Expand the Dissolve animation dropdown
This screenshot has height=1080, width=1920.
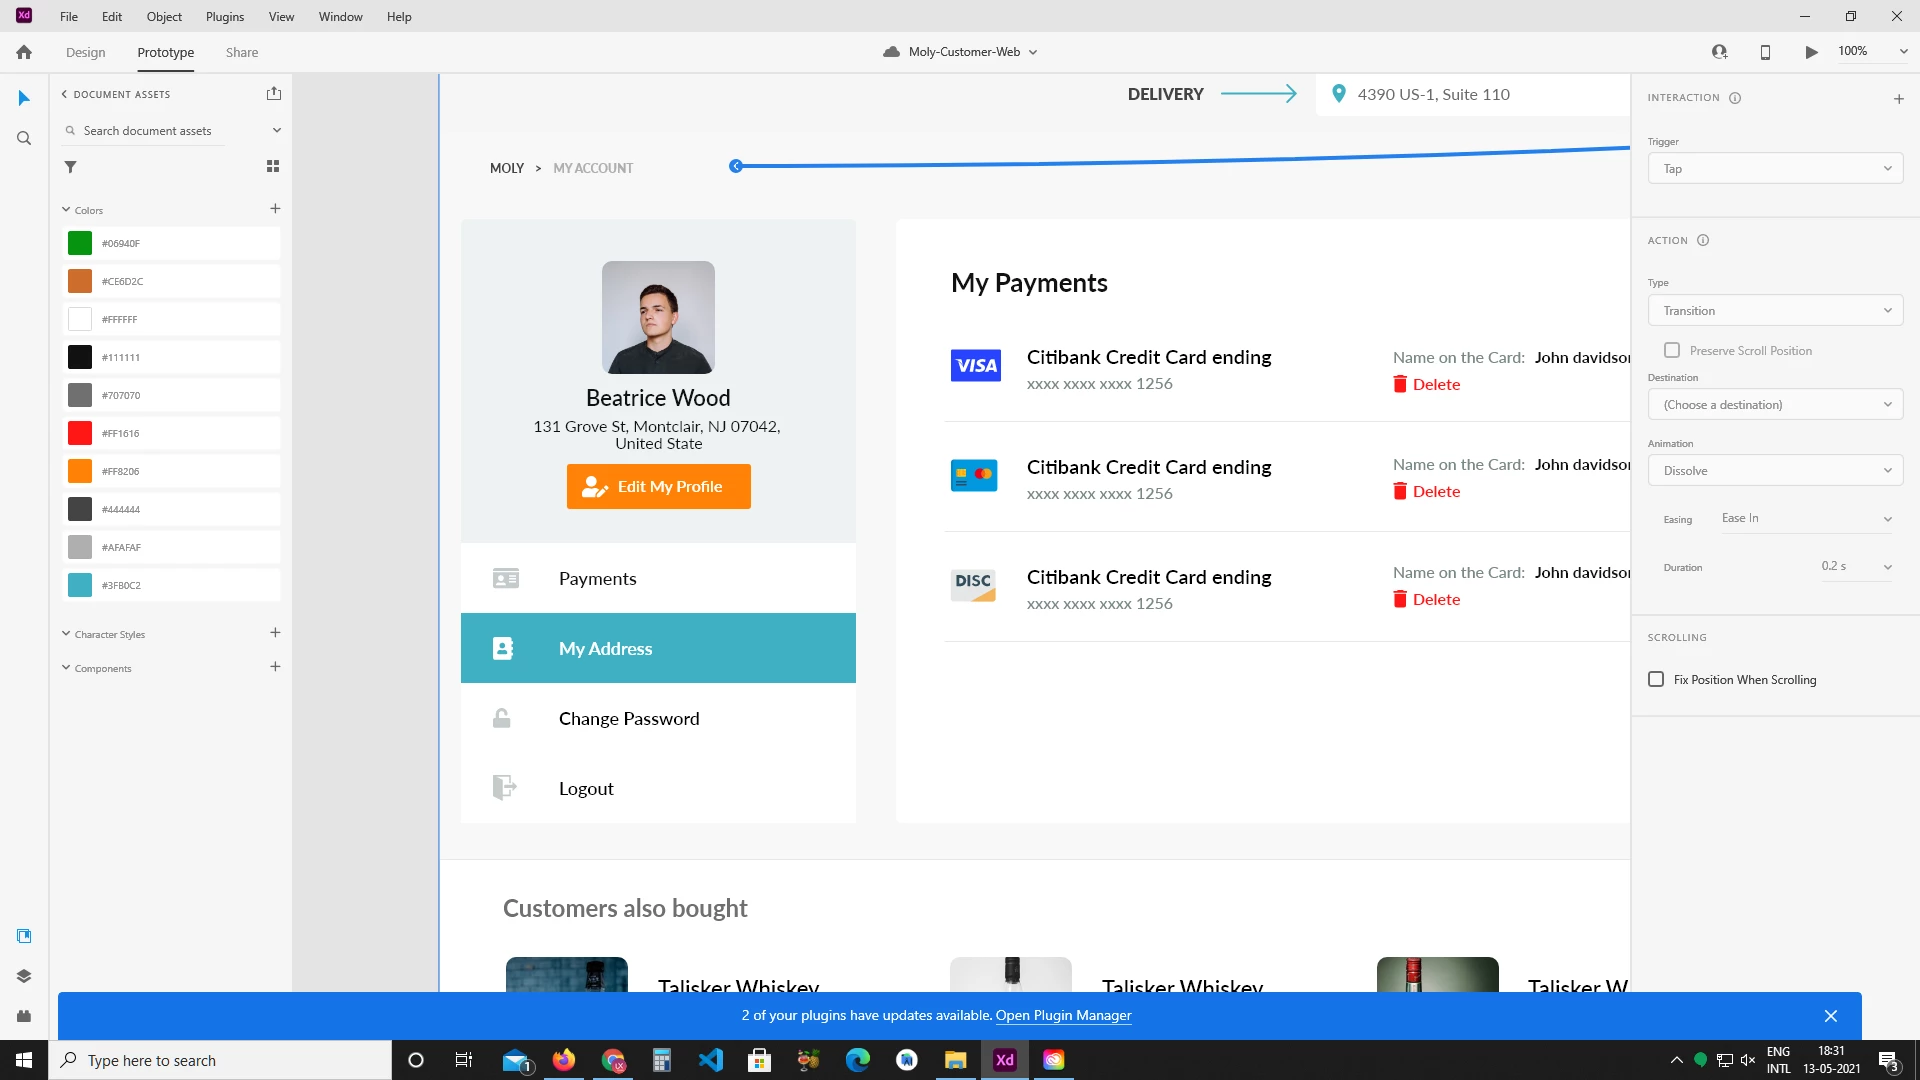click(x=1775, y=470)
